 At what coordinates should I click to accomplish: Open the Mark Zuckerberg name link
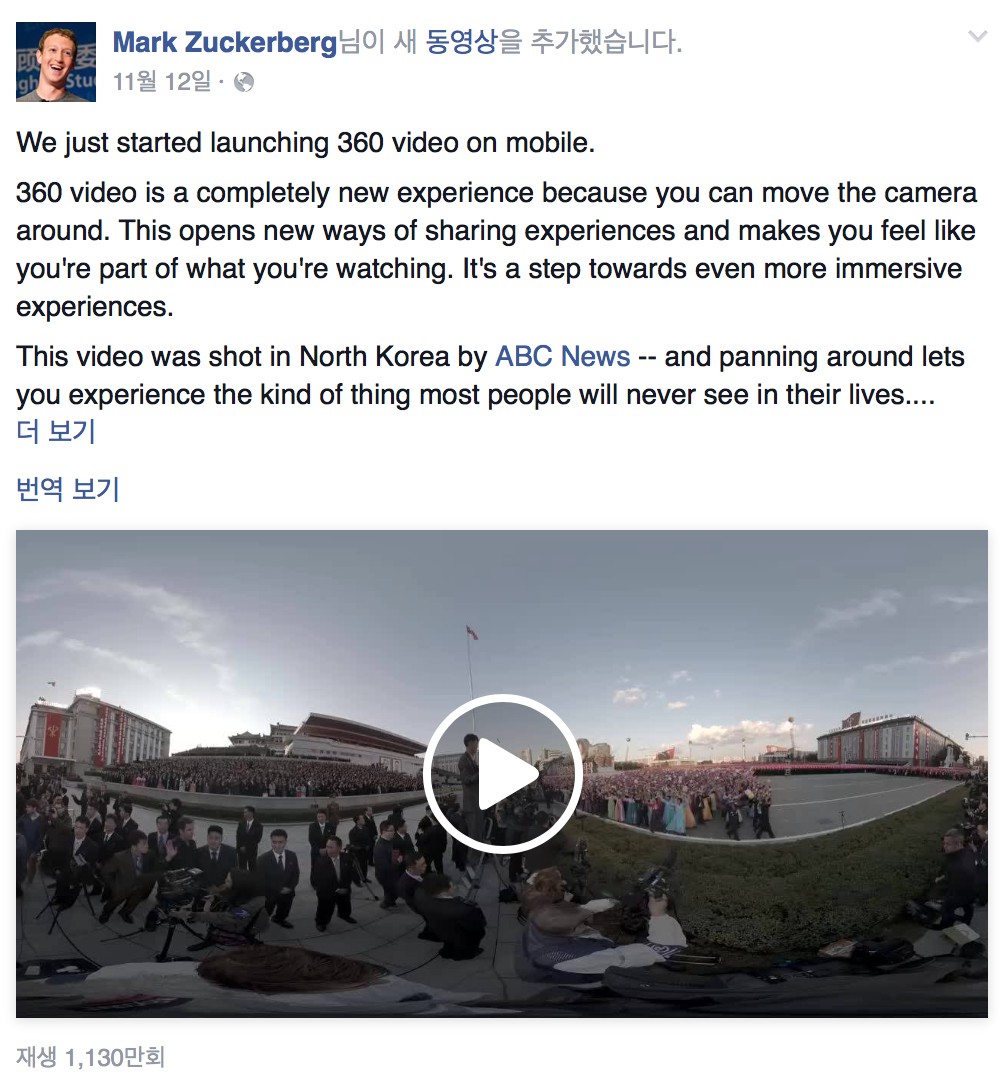225,42
